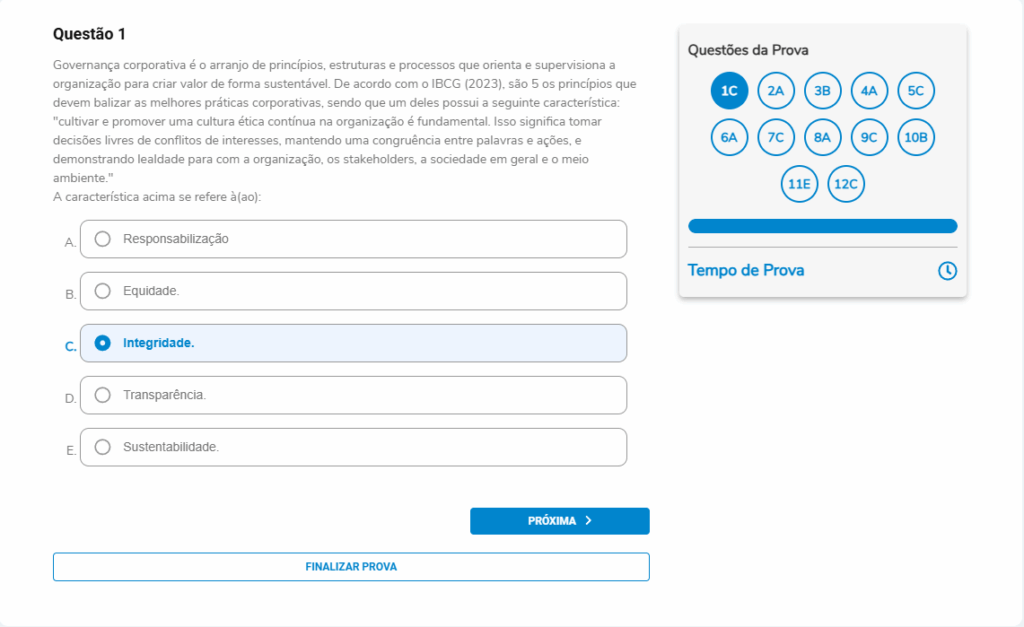Jump to question 7C bubble
The height and width of the screenshot is (627, 1024).
pos(776,138)
